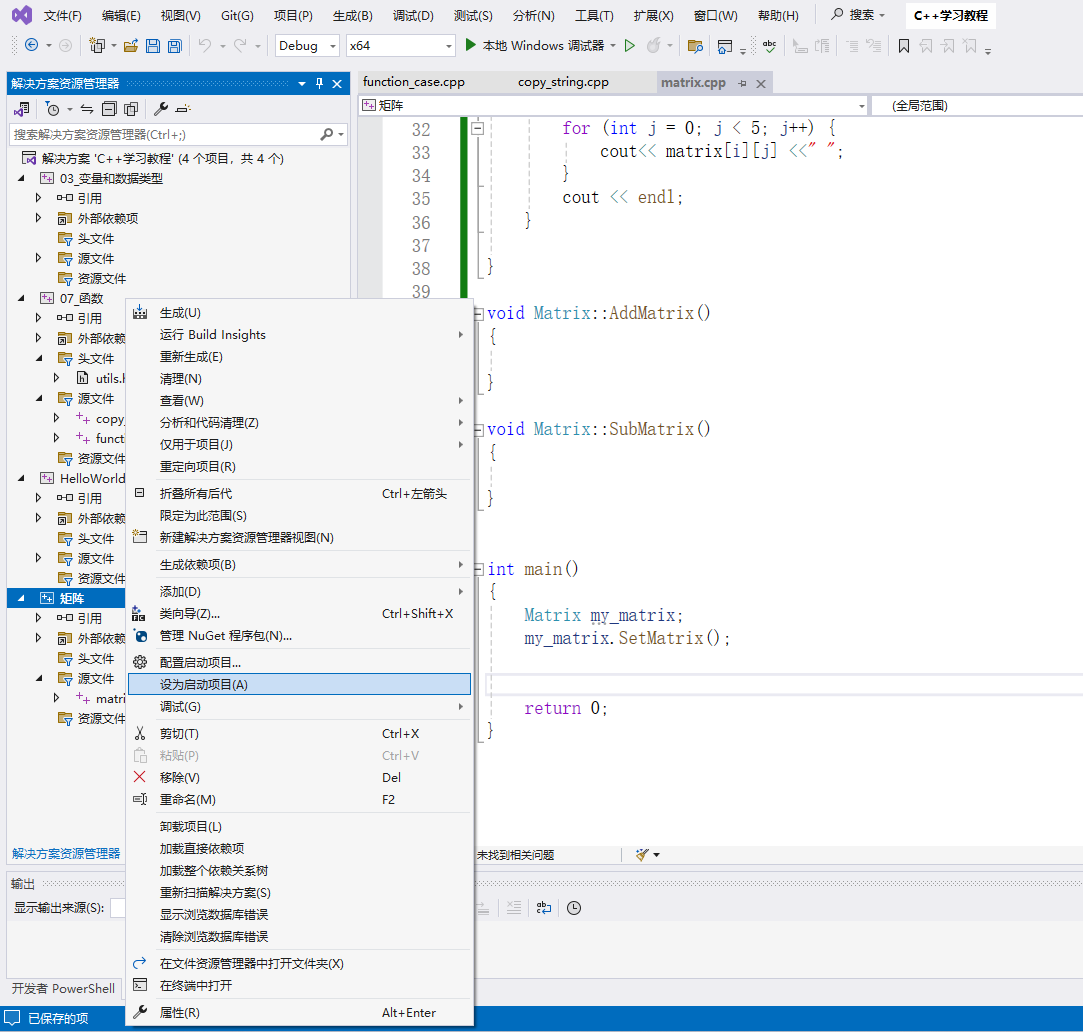Expand 源文件 under 03_变量和数据类型
This screenshot has width=1083, height=1032.
tap(39, 258)
